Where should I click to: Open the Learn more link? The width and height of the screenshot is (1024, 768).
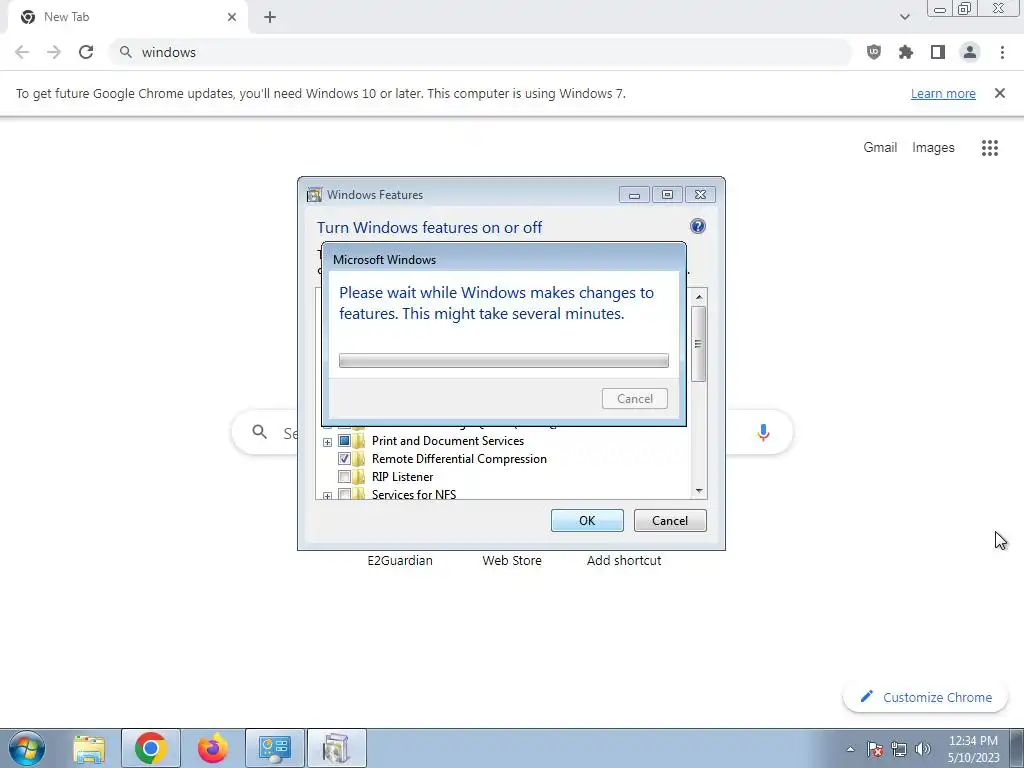[943, 93]
